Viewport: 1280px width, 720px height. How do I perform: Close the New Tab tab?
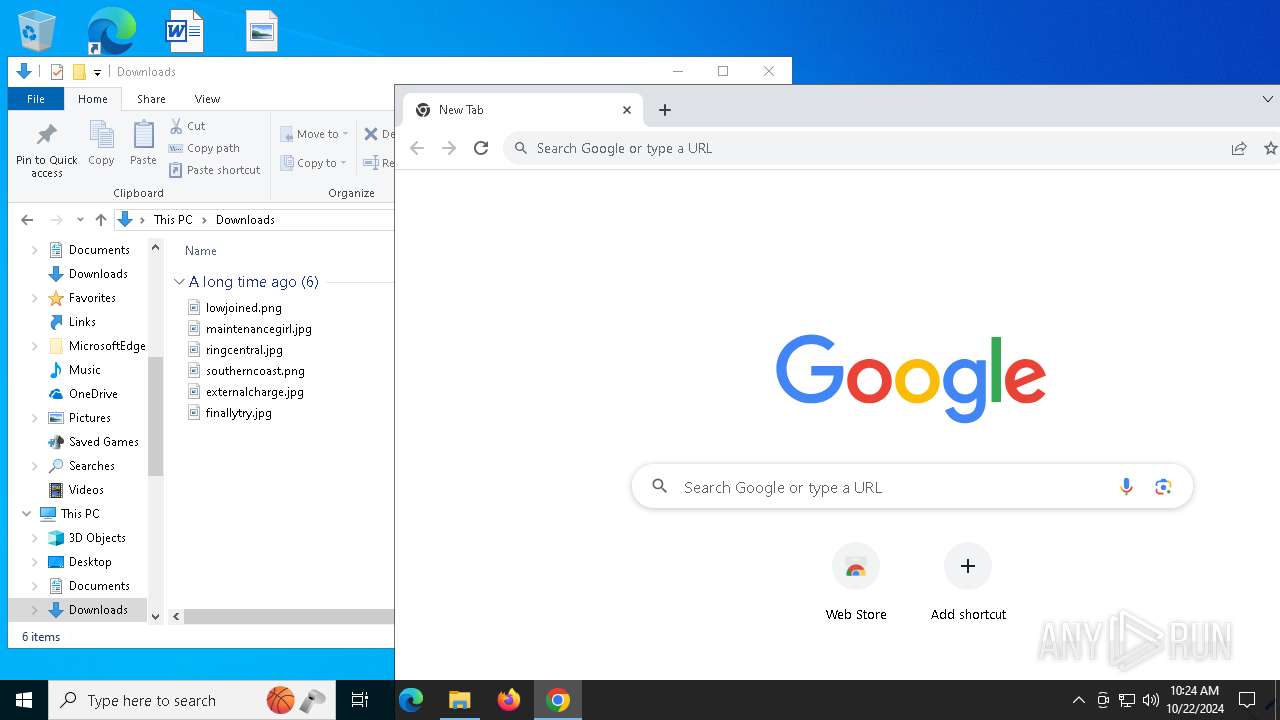(x=627, y=110)
